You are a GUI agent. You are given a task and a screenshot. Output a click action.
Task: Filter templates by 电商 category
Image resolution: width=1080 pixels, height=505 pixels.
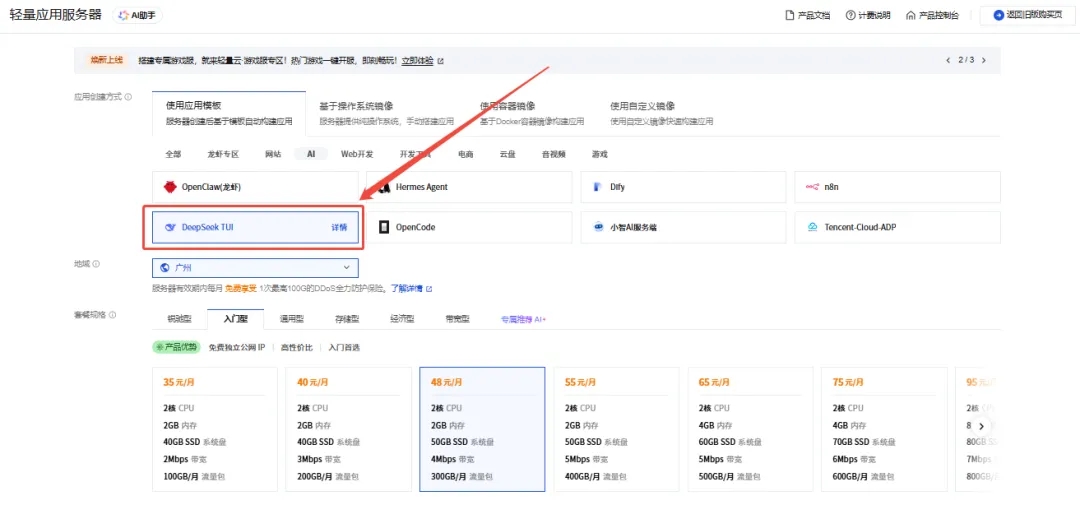pyautogui.click(x=466, y=154)
